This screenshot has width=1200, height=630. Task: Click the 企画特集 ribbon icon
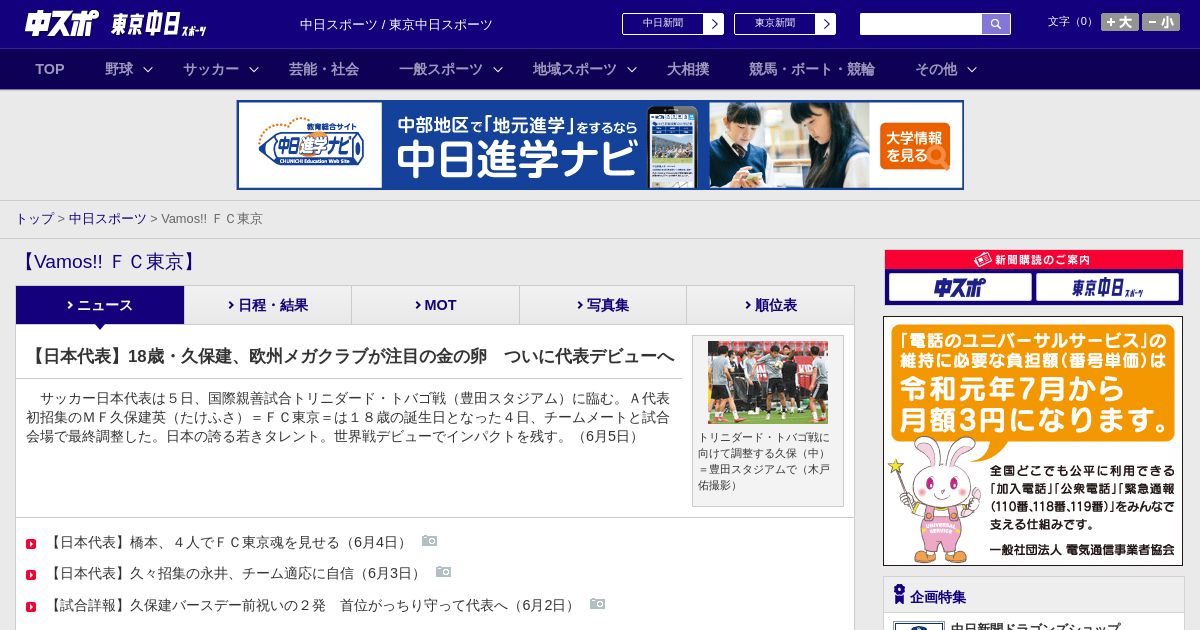(899, 595)
